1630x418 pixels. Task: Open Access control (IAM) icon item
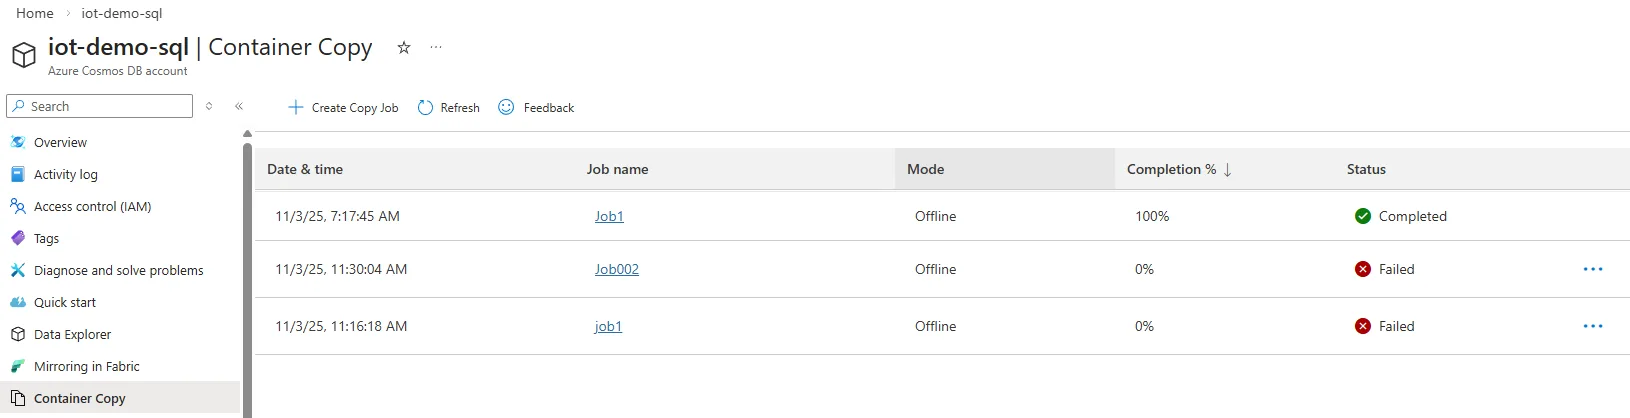pos(18,207)
